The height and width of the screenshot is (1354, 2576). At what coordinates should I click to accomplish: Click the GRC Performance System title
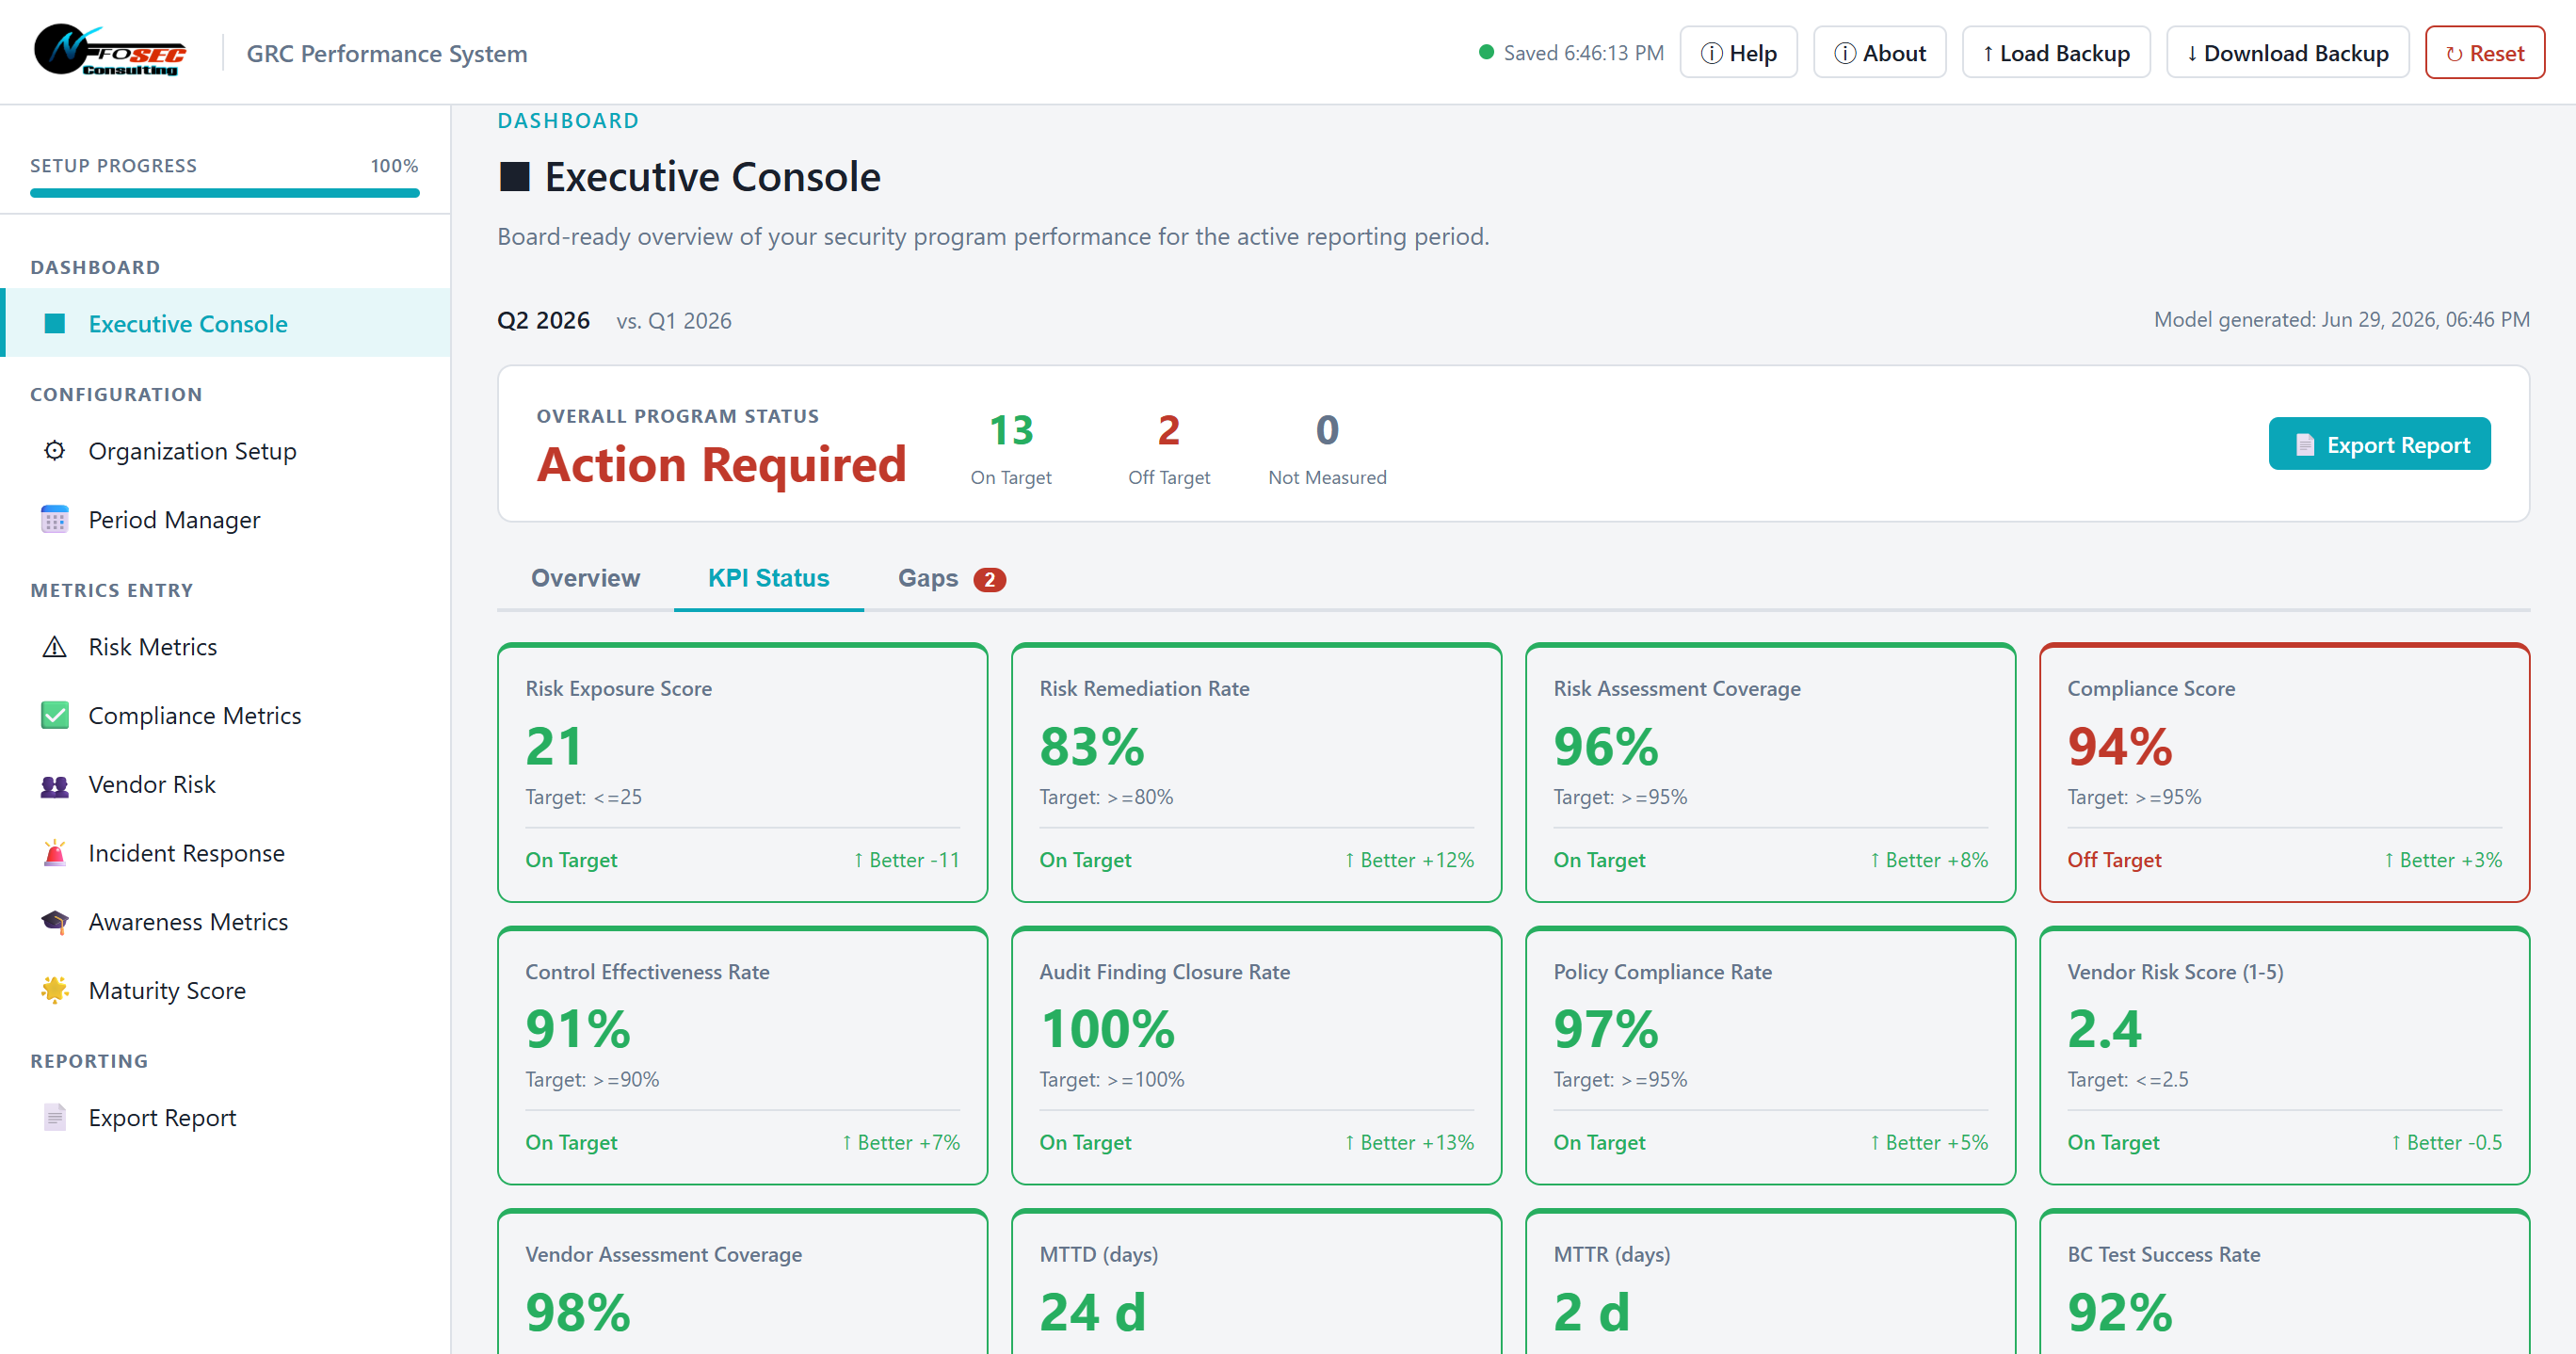tap(386, 53)
